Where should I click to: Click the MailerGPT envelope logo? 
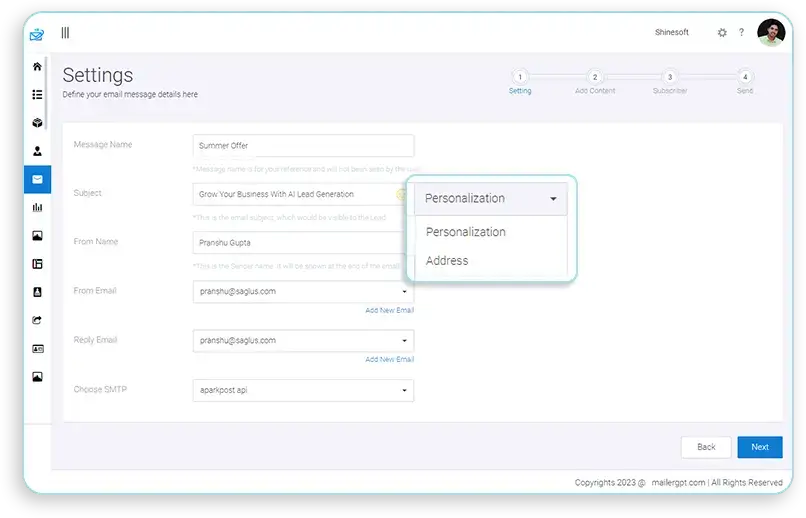click(37, 34)
